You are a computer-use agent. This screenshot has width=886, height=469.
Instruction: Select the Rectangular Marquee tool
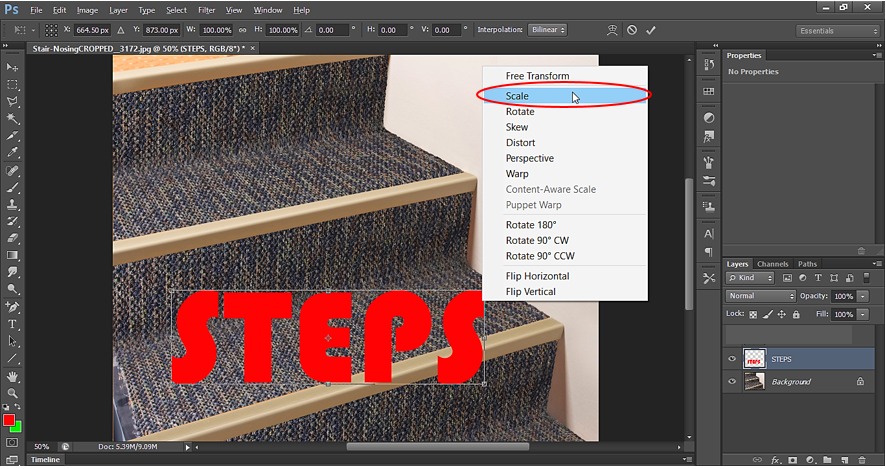12,85
